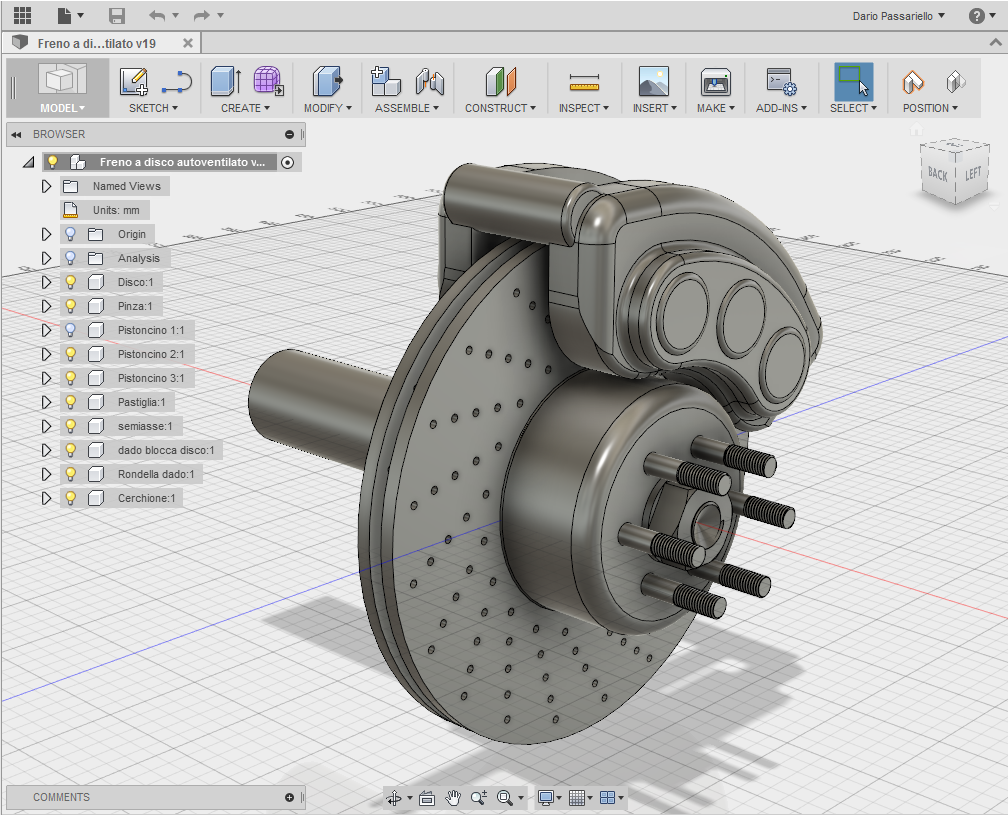Expand the COMMENTS panel plus button
The height and width of the screenshot is (815, 1008).
(289, 797)
